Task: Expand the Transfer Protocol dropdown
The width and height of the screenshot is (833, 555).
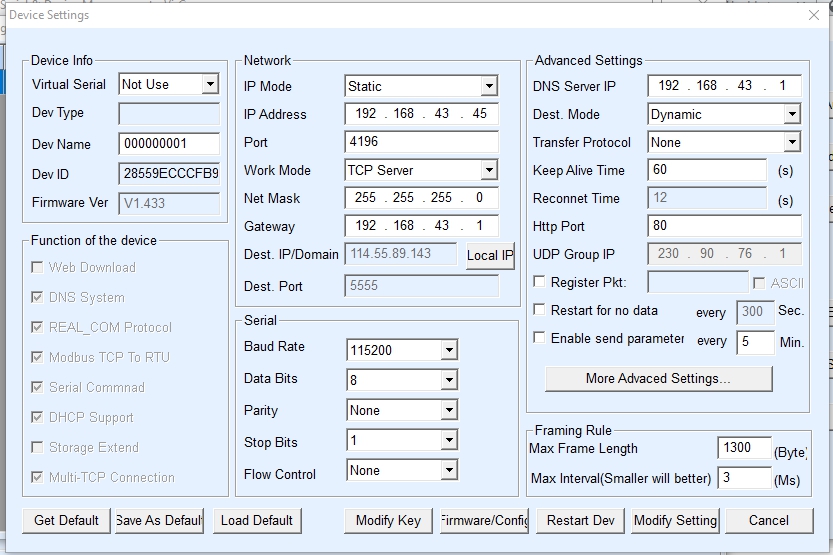Action: [791, 143]
